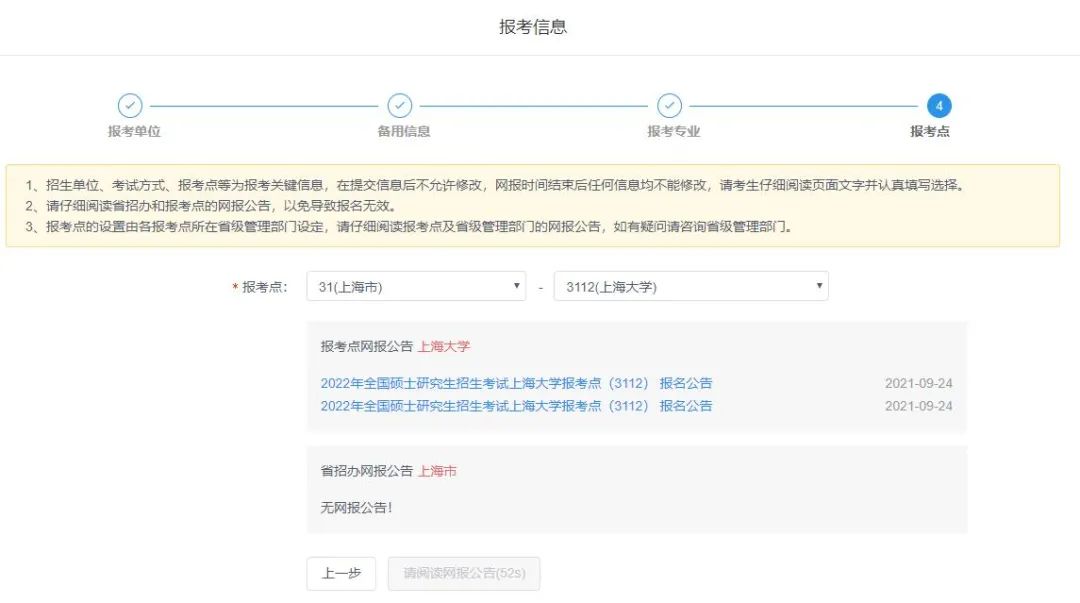Viewport: 1080px width, 603px height.
Task: Click the red 上海大学 text in announcement header
Action: [443, 347]
